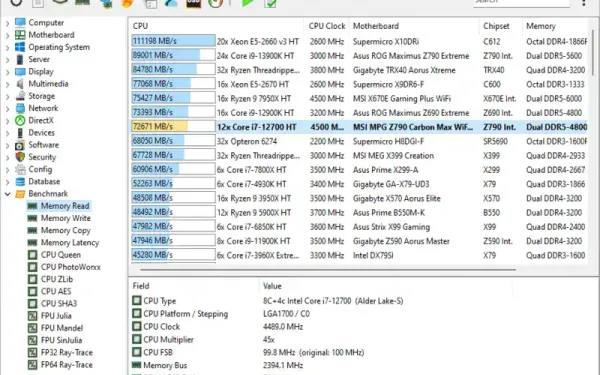Expand the Operating System tree node

click(7, 48)
